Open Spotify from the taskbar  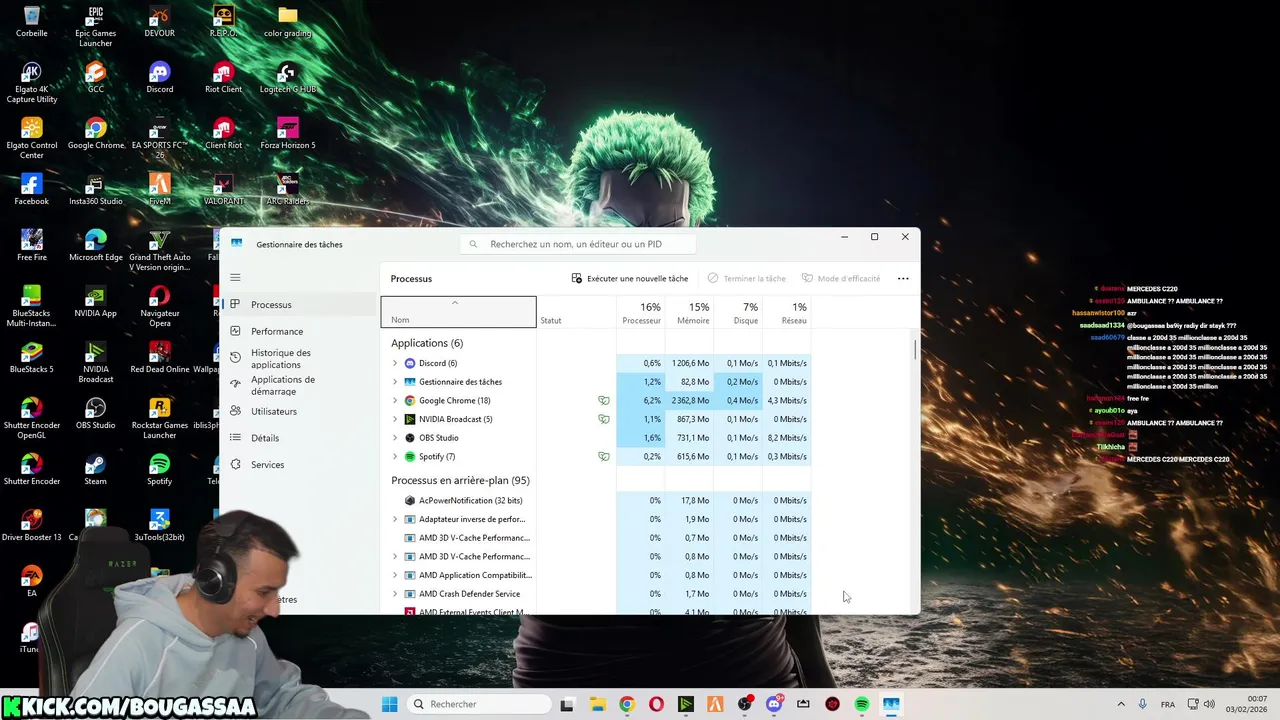(862, 704)
